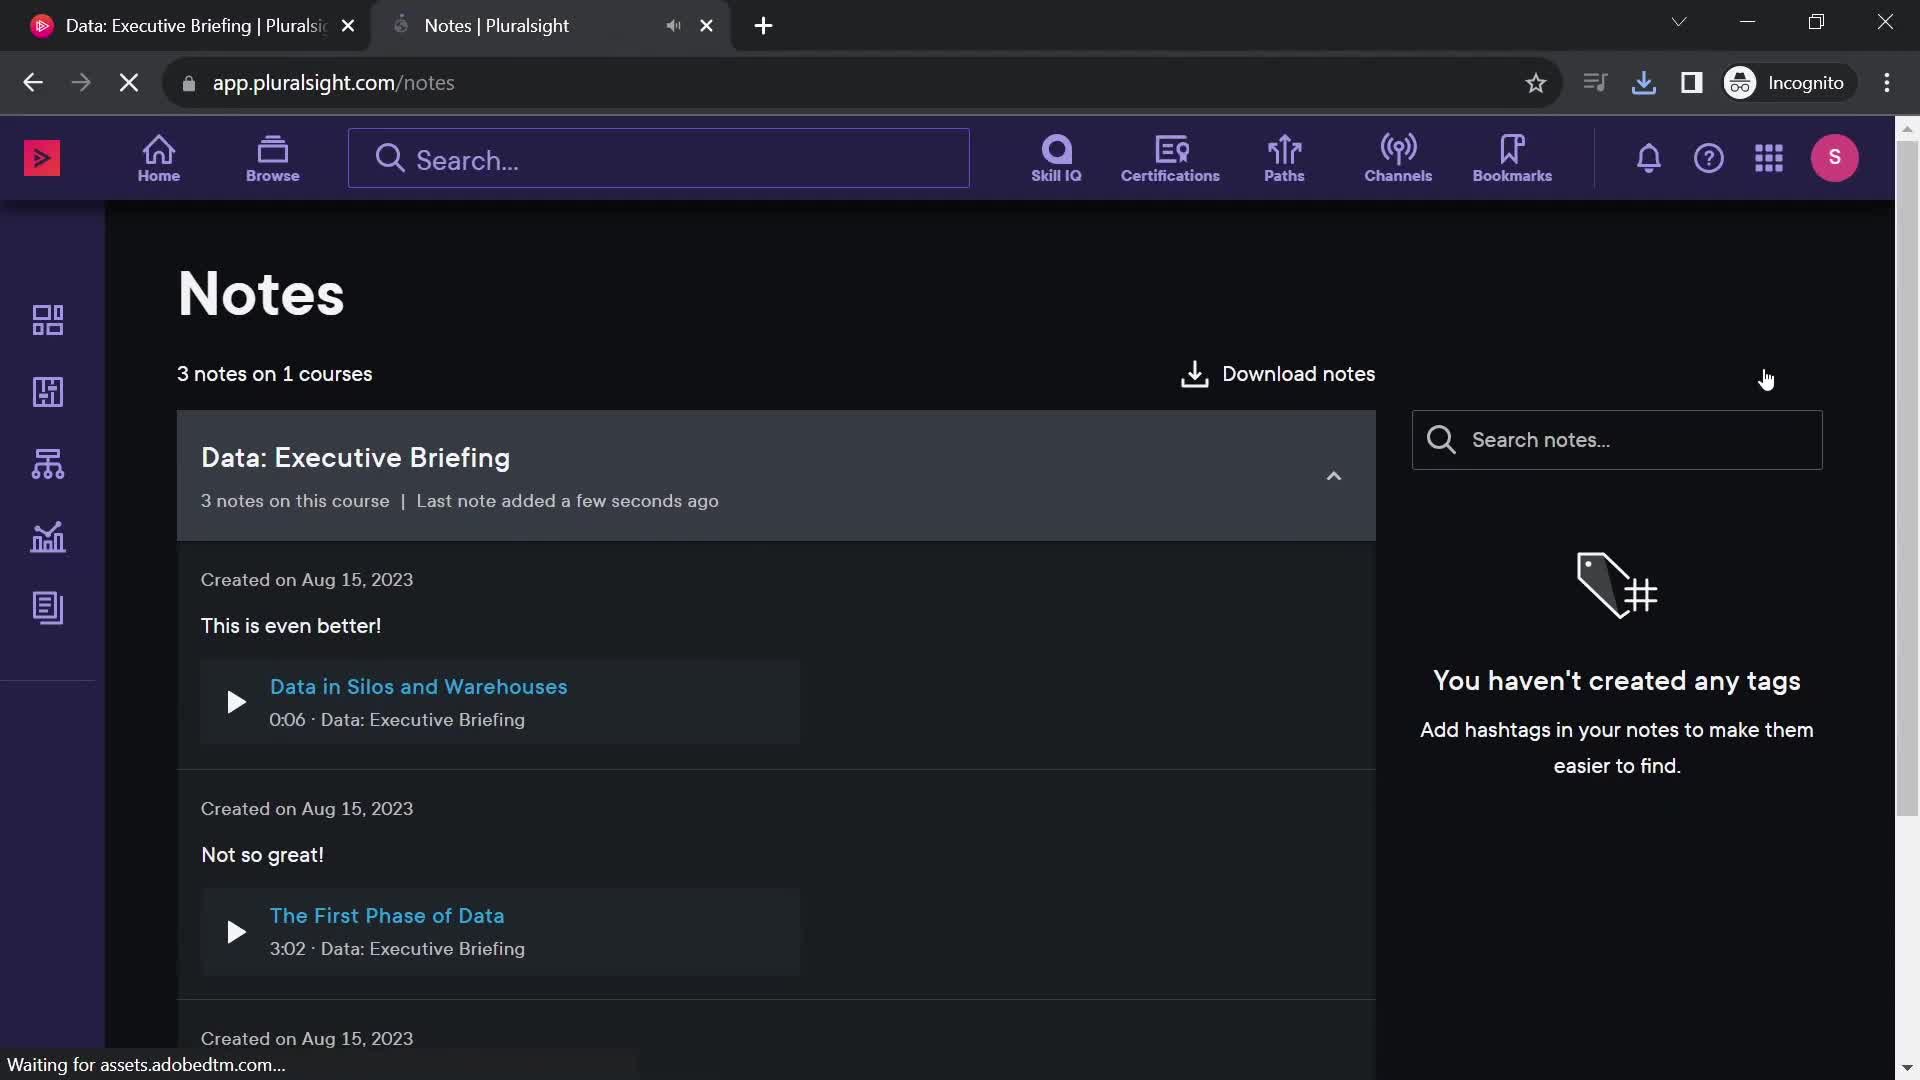Open Skill IQ from the header

click(x=1056, y=158)
